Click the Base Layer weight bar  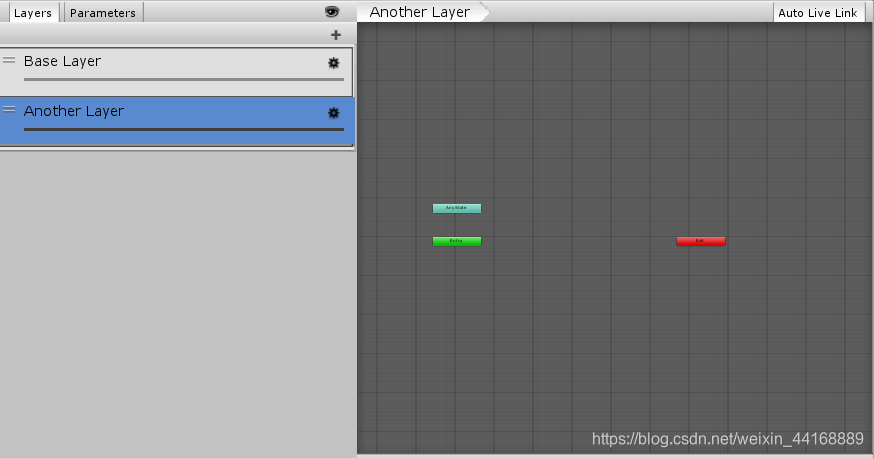184,80
